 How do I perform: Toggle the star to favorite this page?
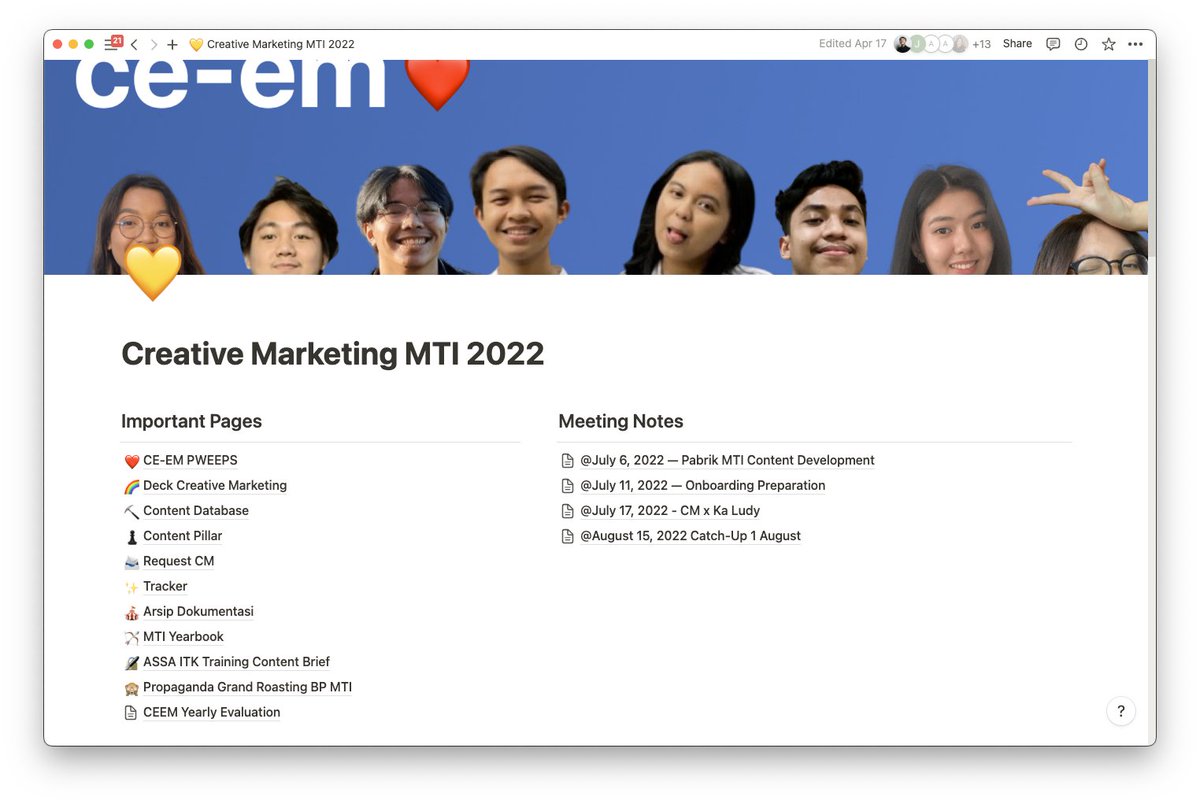click(1107, 43)
